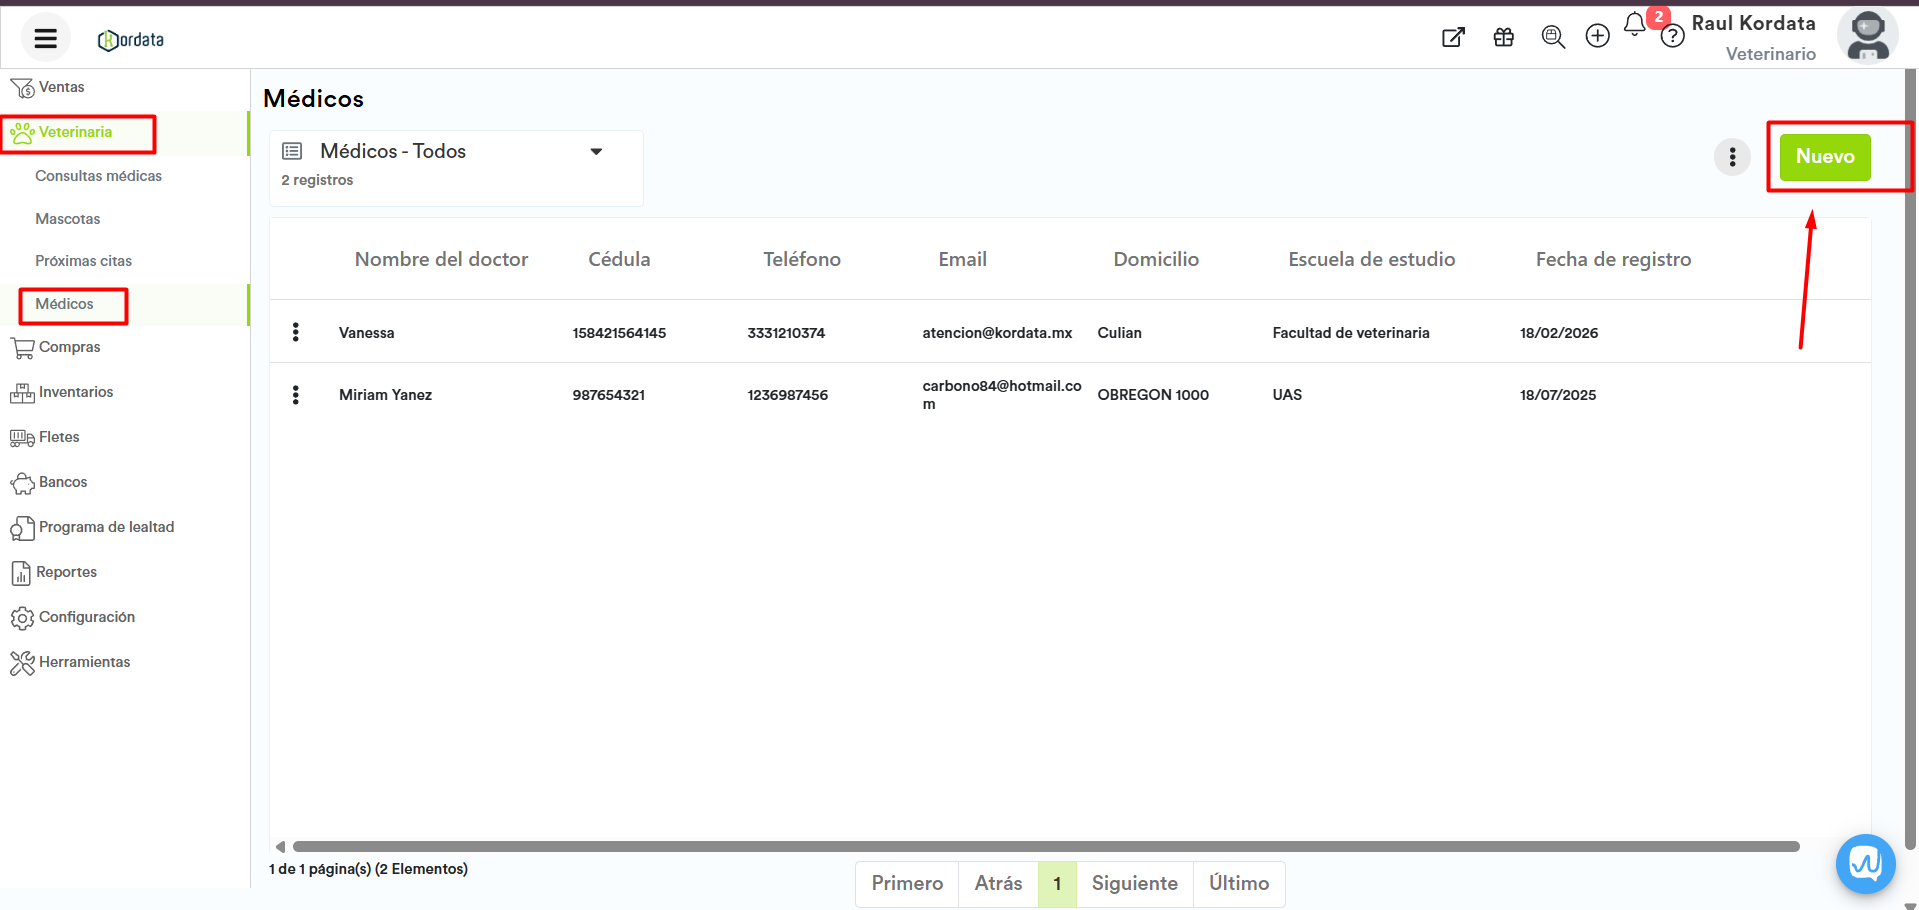The width and height of the screenshot is (1919, 910).
Task: Sort by Nombre del doctor column header
Action: tap(441, 259)
